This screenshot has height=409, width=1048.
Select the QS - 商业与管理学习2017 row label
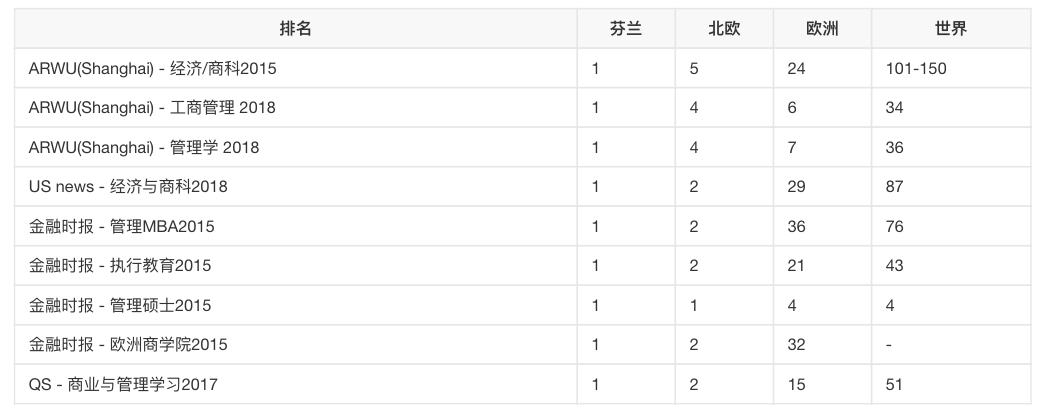coord(123,384)
